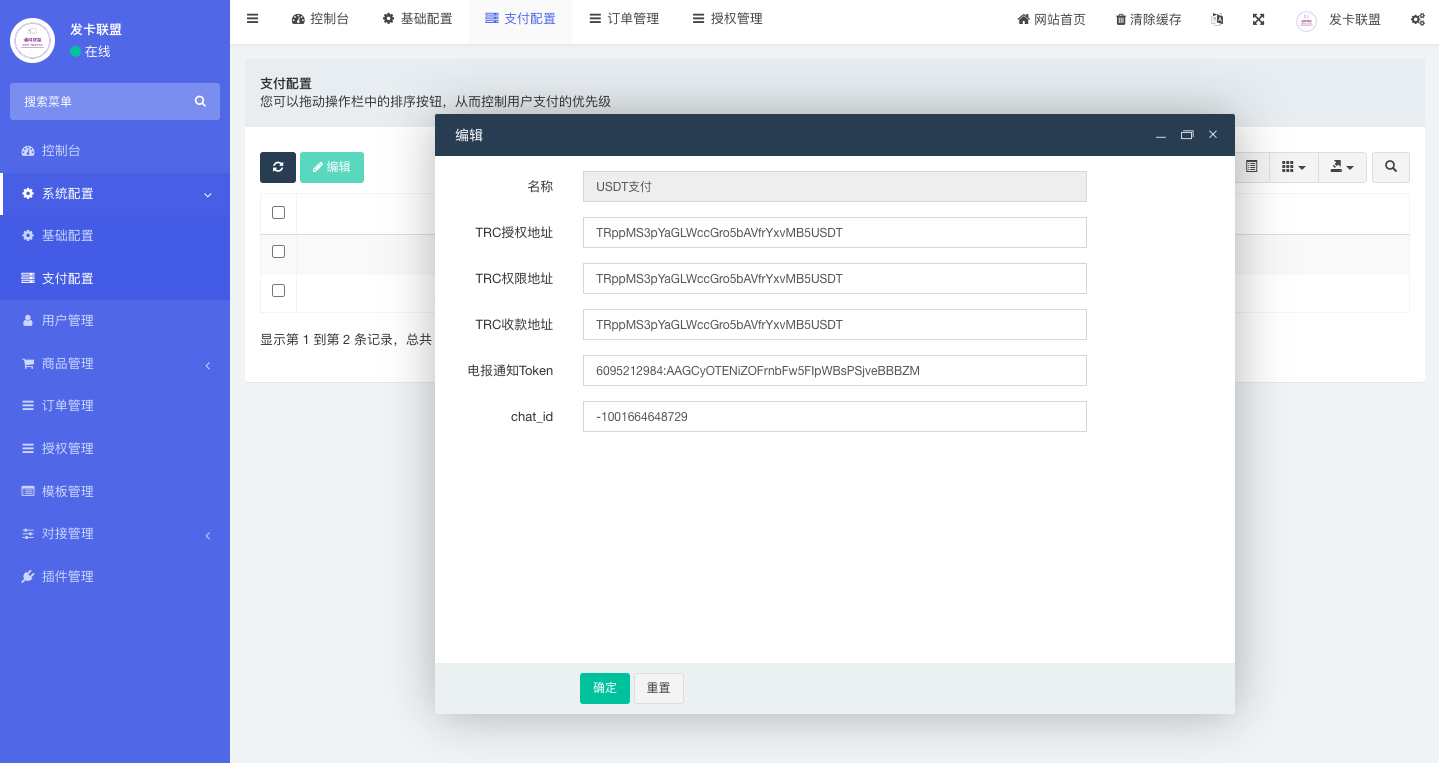Click the green 确定 confirm button

(605, 688)
